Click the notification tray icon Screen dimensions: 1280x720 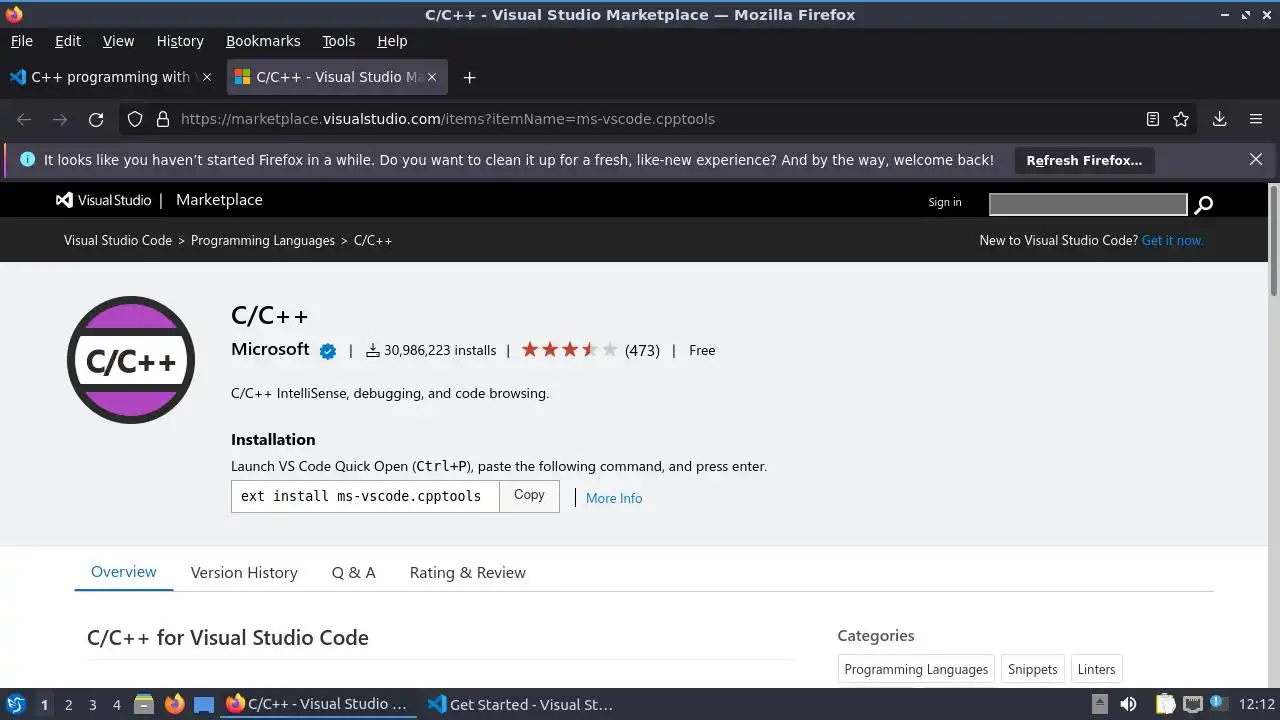tap(1219, 704)
